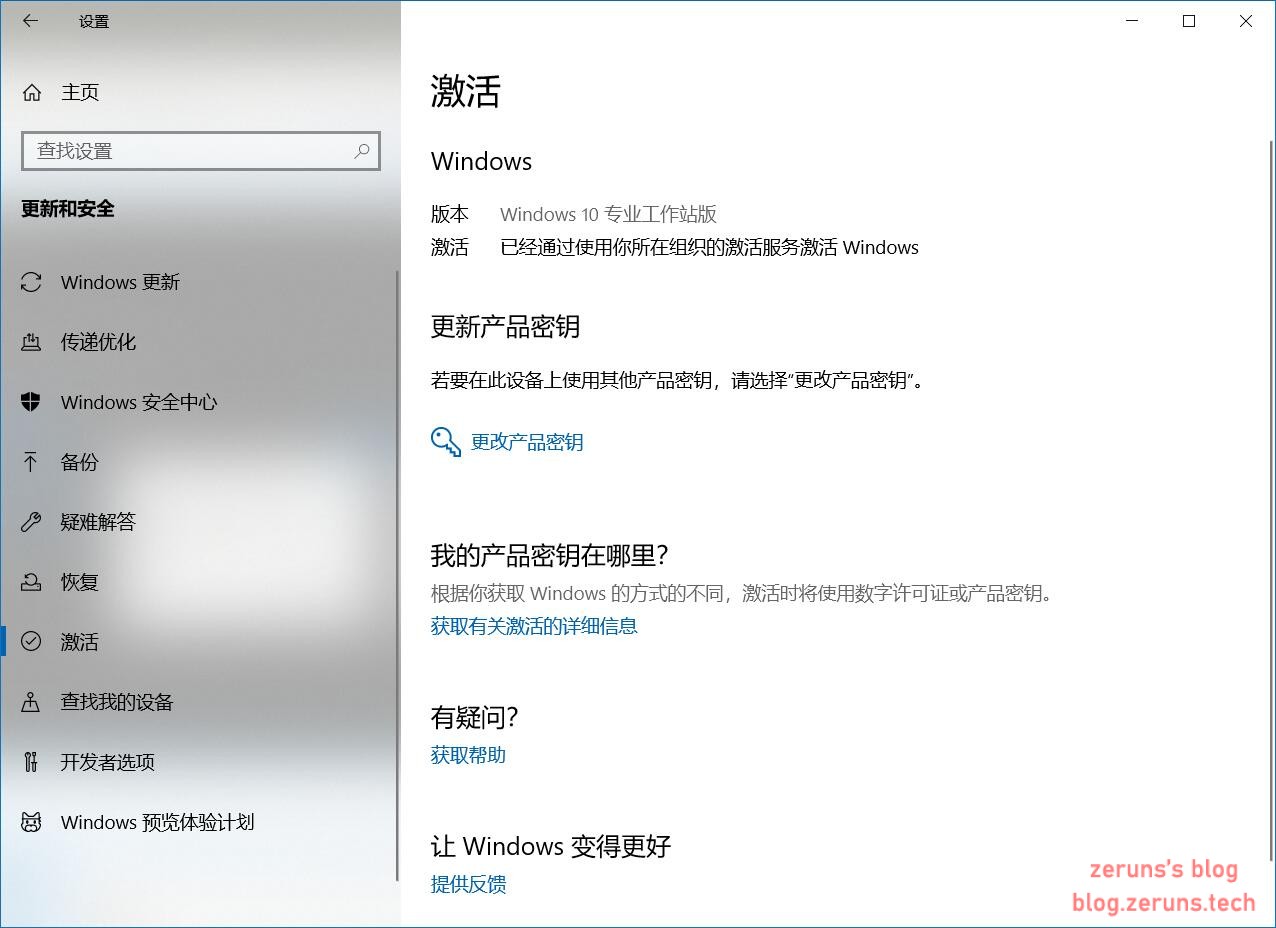Click the Windows 更新 refresh icon

(x=32, y=283)
